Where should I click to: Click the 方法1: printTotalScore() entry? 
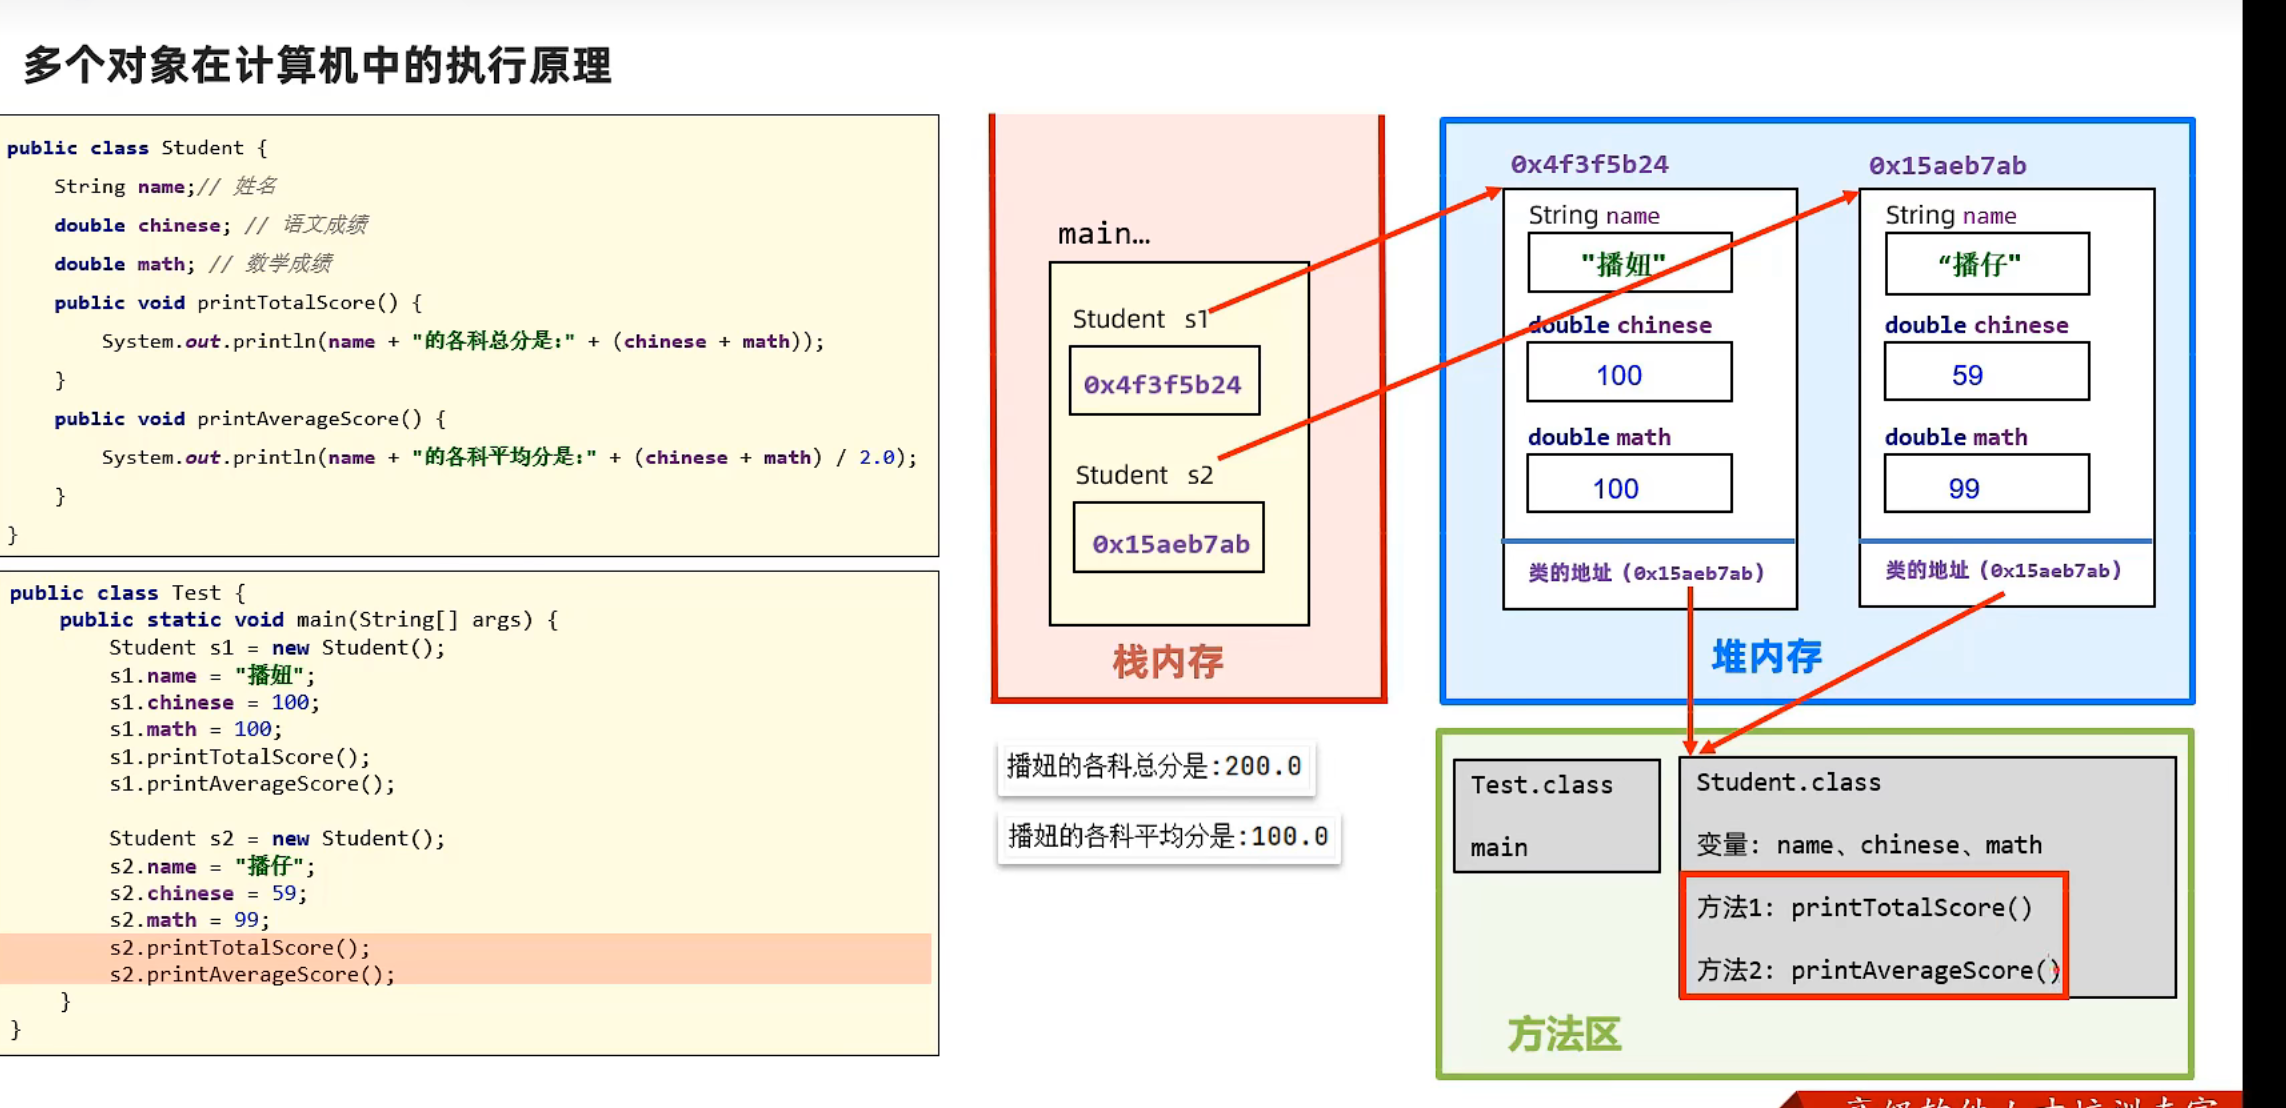1864,907
